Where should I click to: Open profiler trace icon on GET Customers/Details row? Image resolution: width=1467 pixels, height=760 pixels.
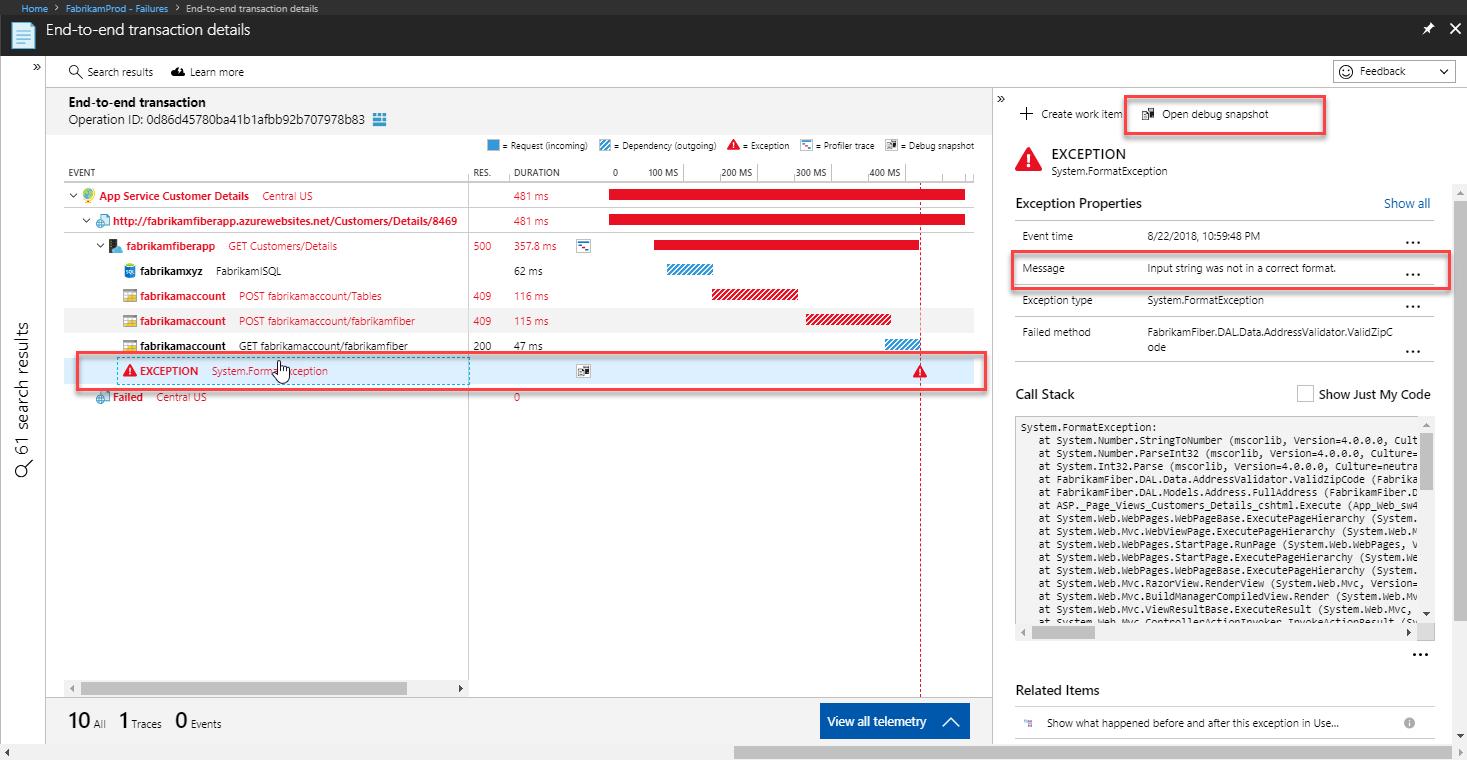click(583, 245)
